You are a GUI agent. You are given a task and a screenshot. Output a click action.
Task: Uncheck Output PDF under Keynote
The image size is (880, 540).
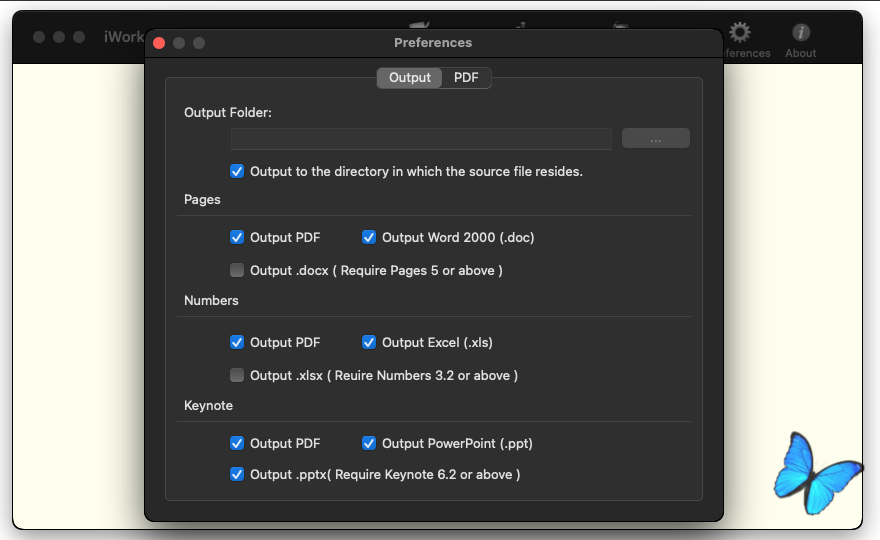pos(237,443)
